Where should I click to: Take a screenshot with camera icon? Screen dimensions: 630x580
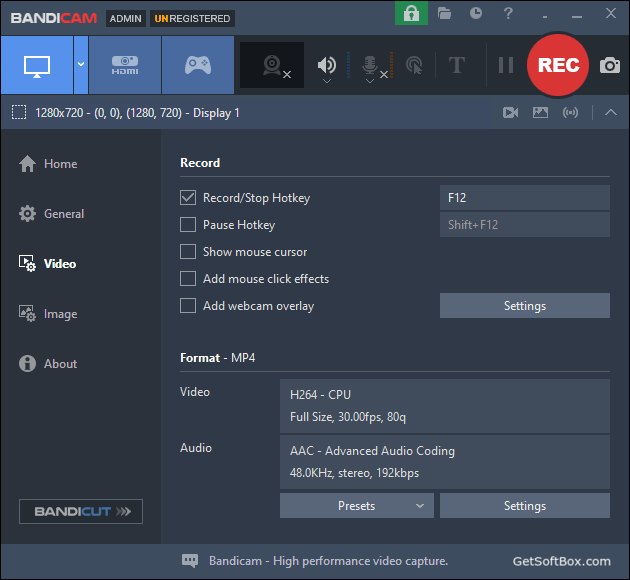610,65
